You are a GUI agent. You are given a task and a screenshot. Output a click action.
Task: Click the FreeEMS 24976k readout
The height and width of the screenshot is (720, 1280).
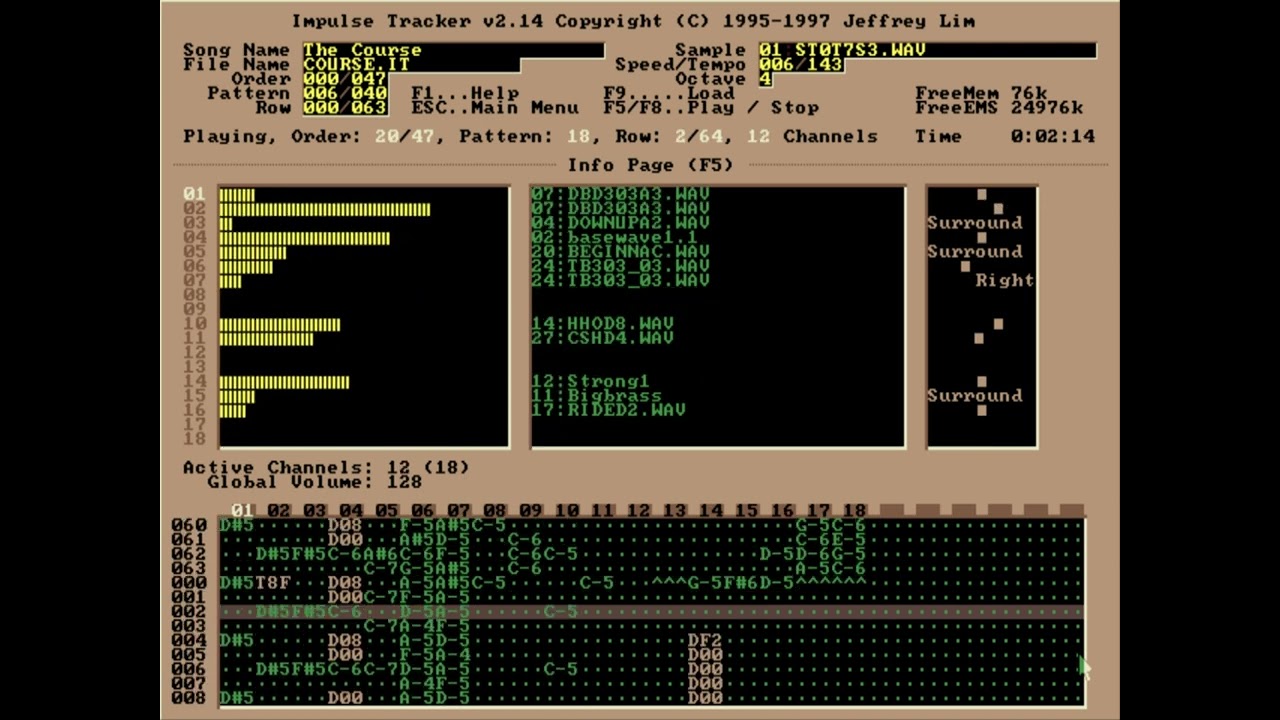pos(999,108)
